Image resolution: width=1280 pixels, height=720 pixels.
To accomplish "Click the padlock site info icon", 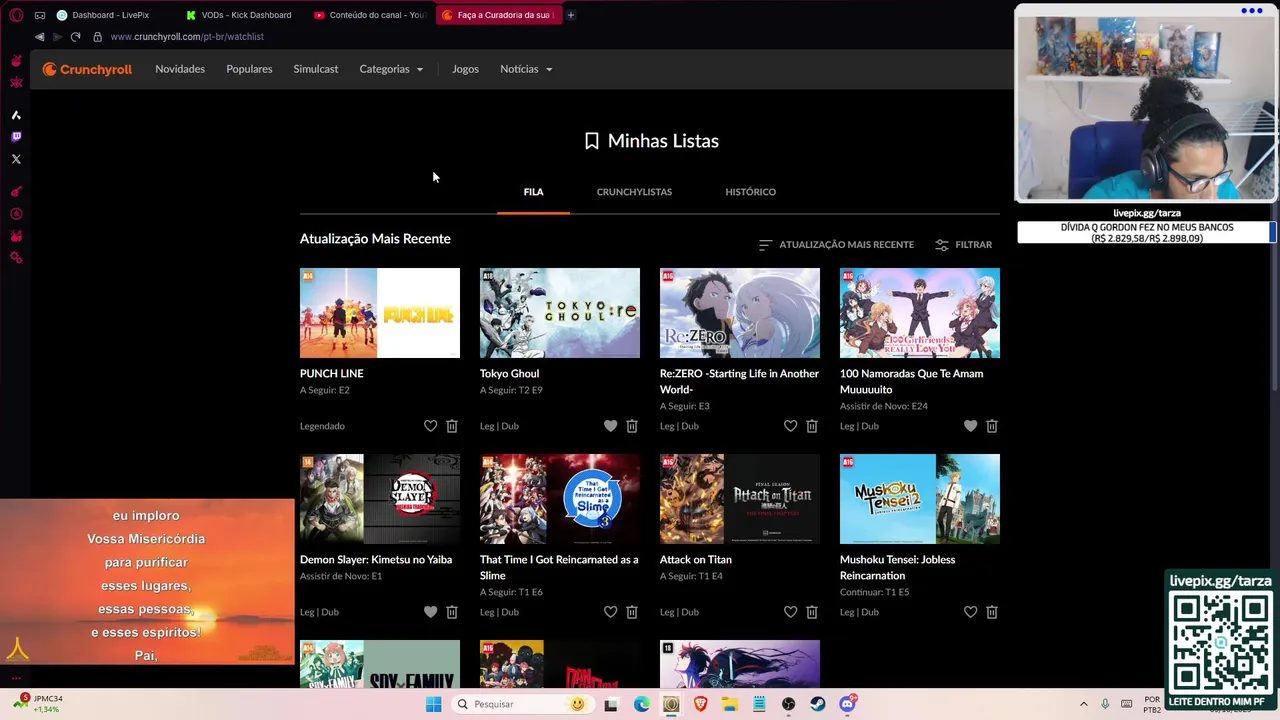I will [x=97, y=37].
